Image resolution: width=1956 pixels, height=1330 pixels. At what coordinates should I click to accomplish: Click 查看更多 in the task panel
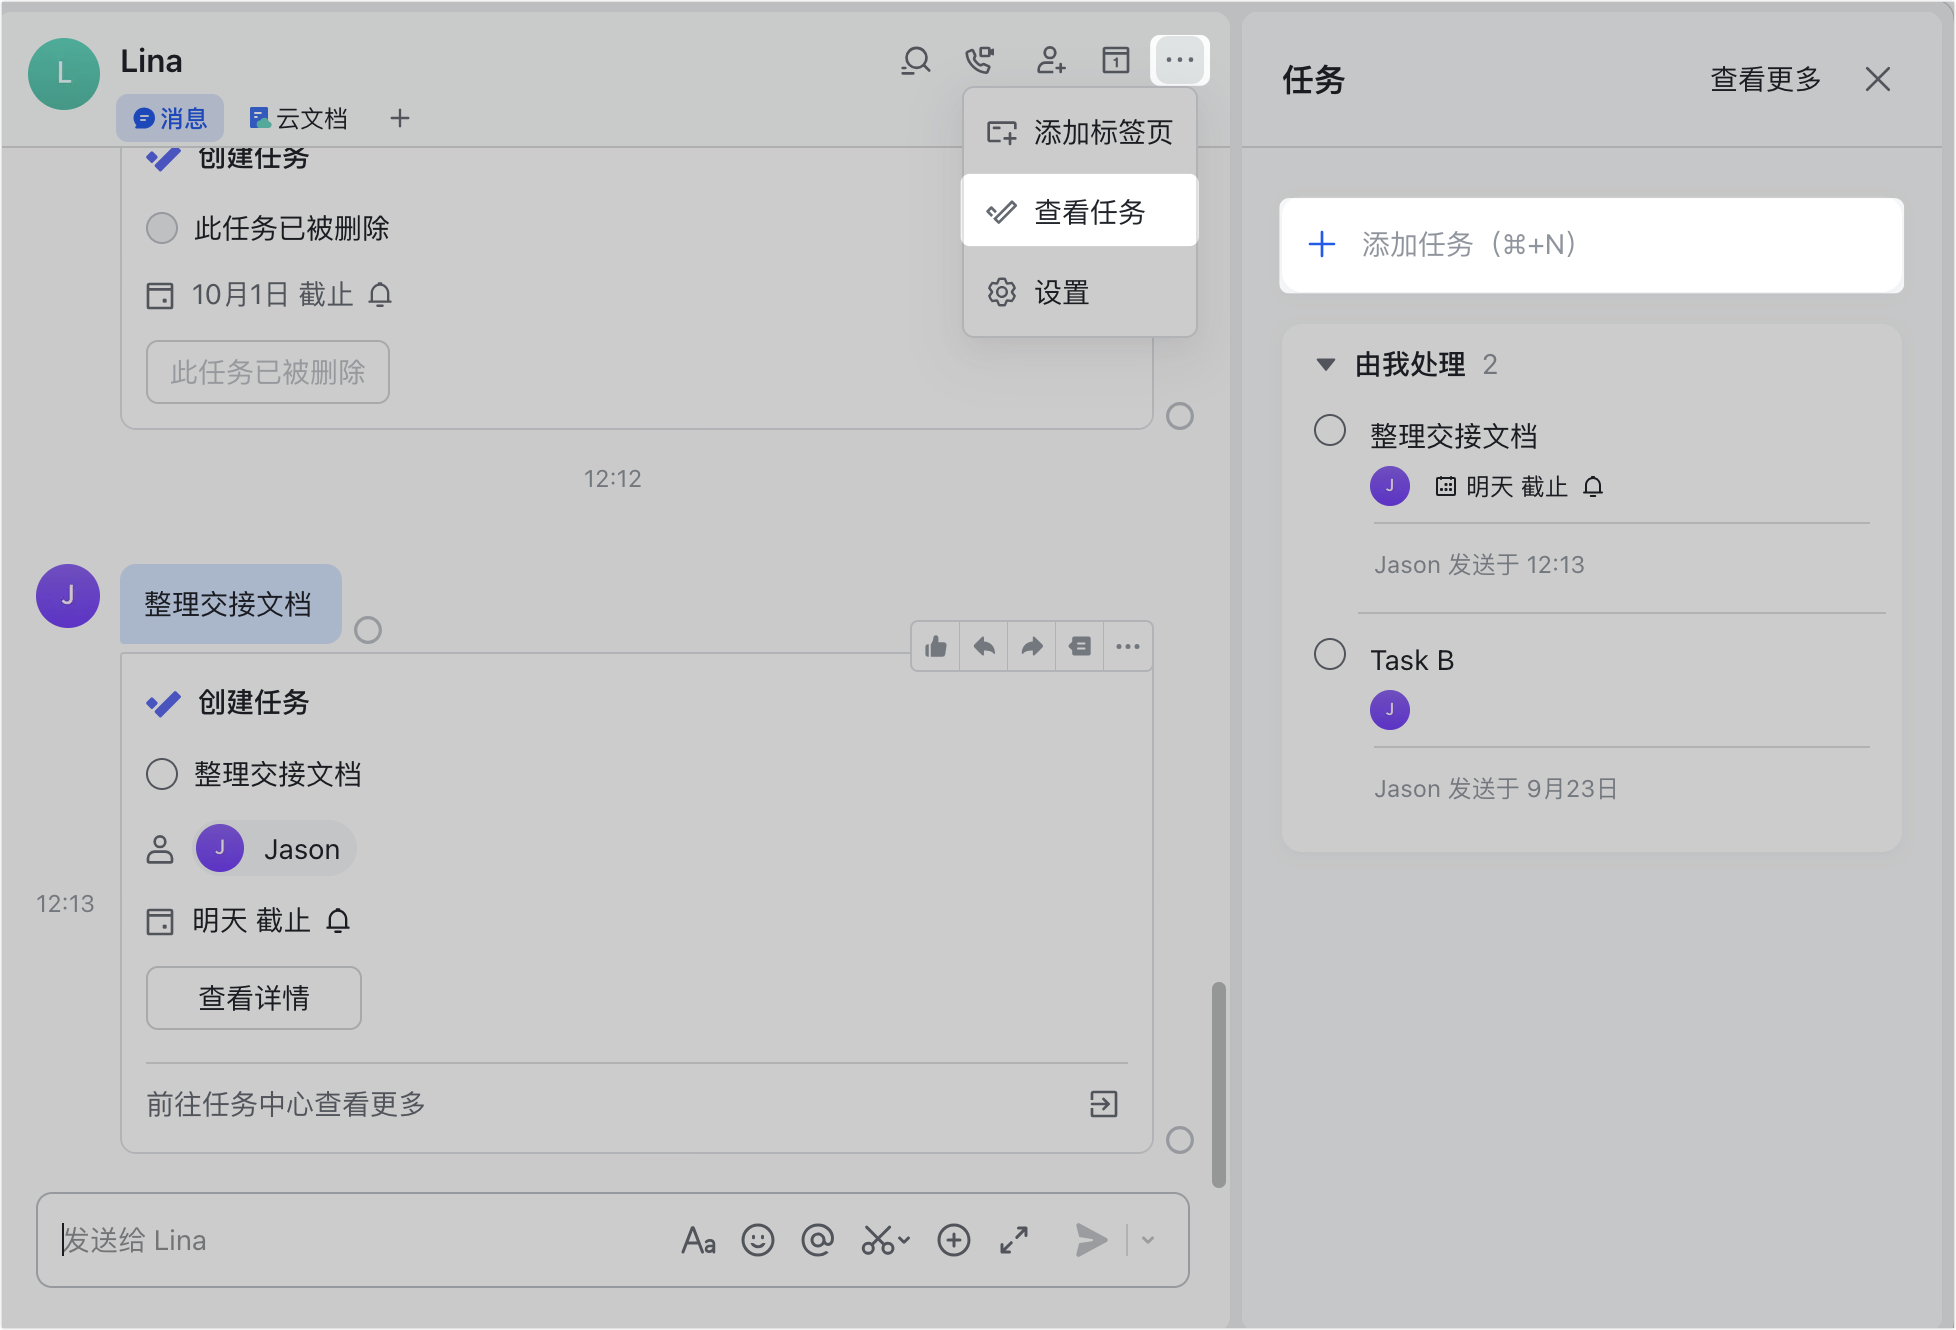pos(1765,79)
